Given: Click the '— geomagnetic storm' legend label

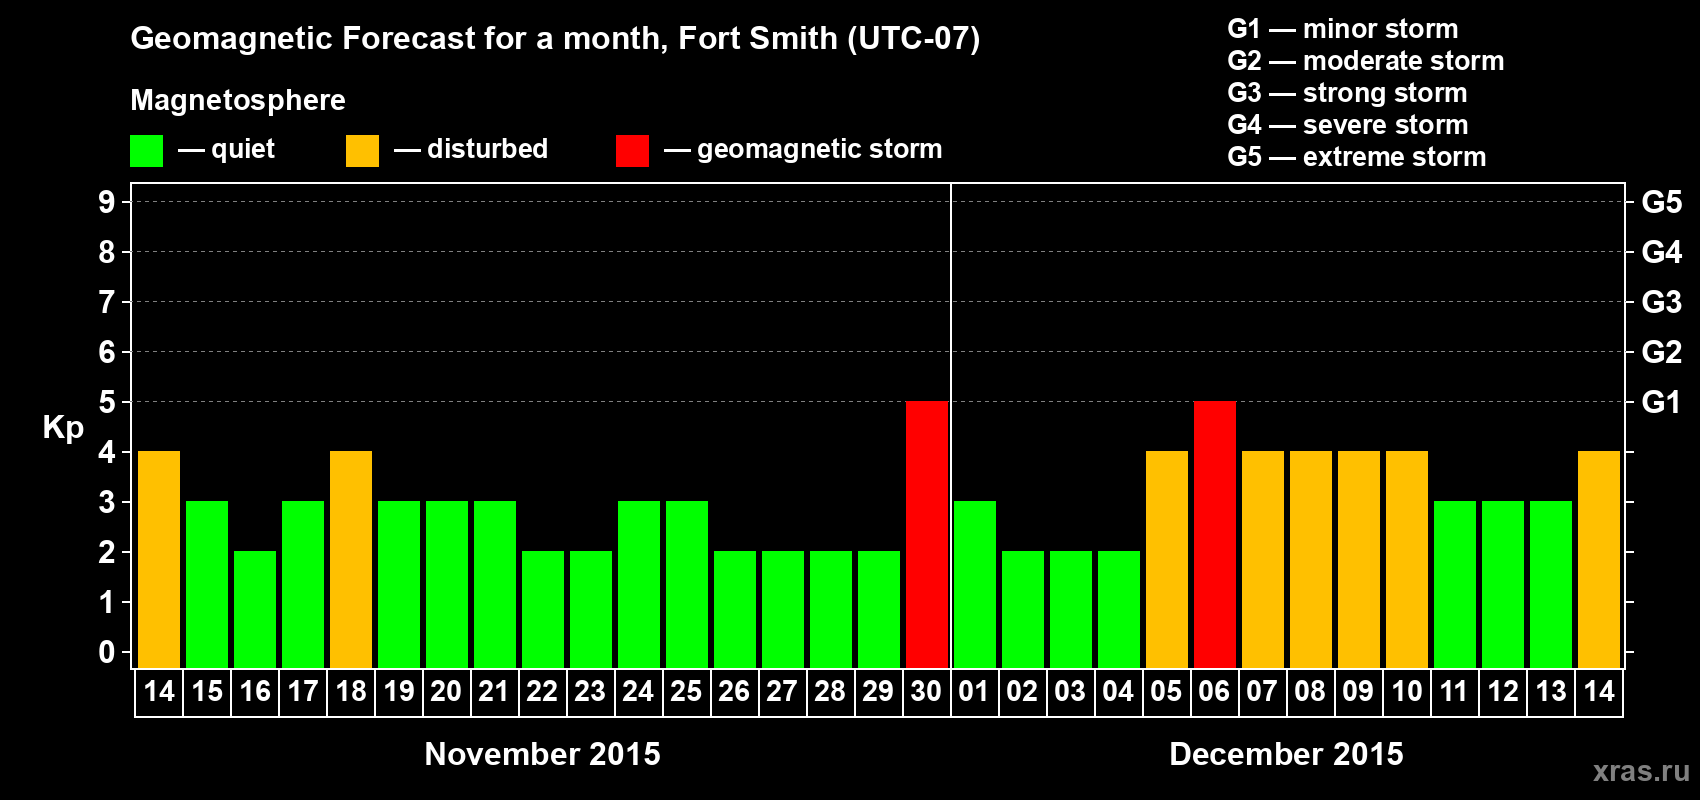Looking at the screenshot, I should click(803, 149).
